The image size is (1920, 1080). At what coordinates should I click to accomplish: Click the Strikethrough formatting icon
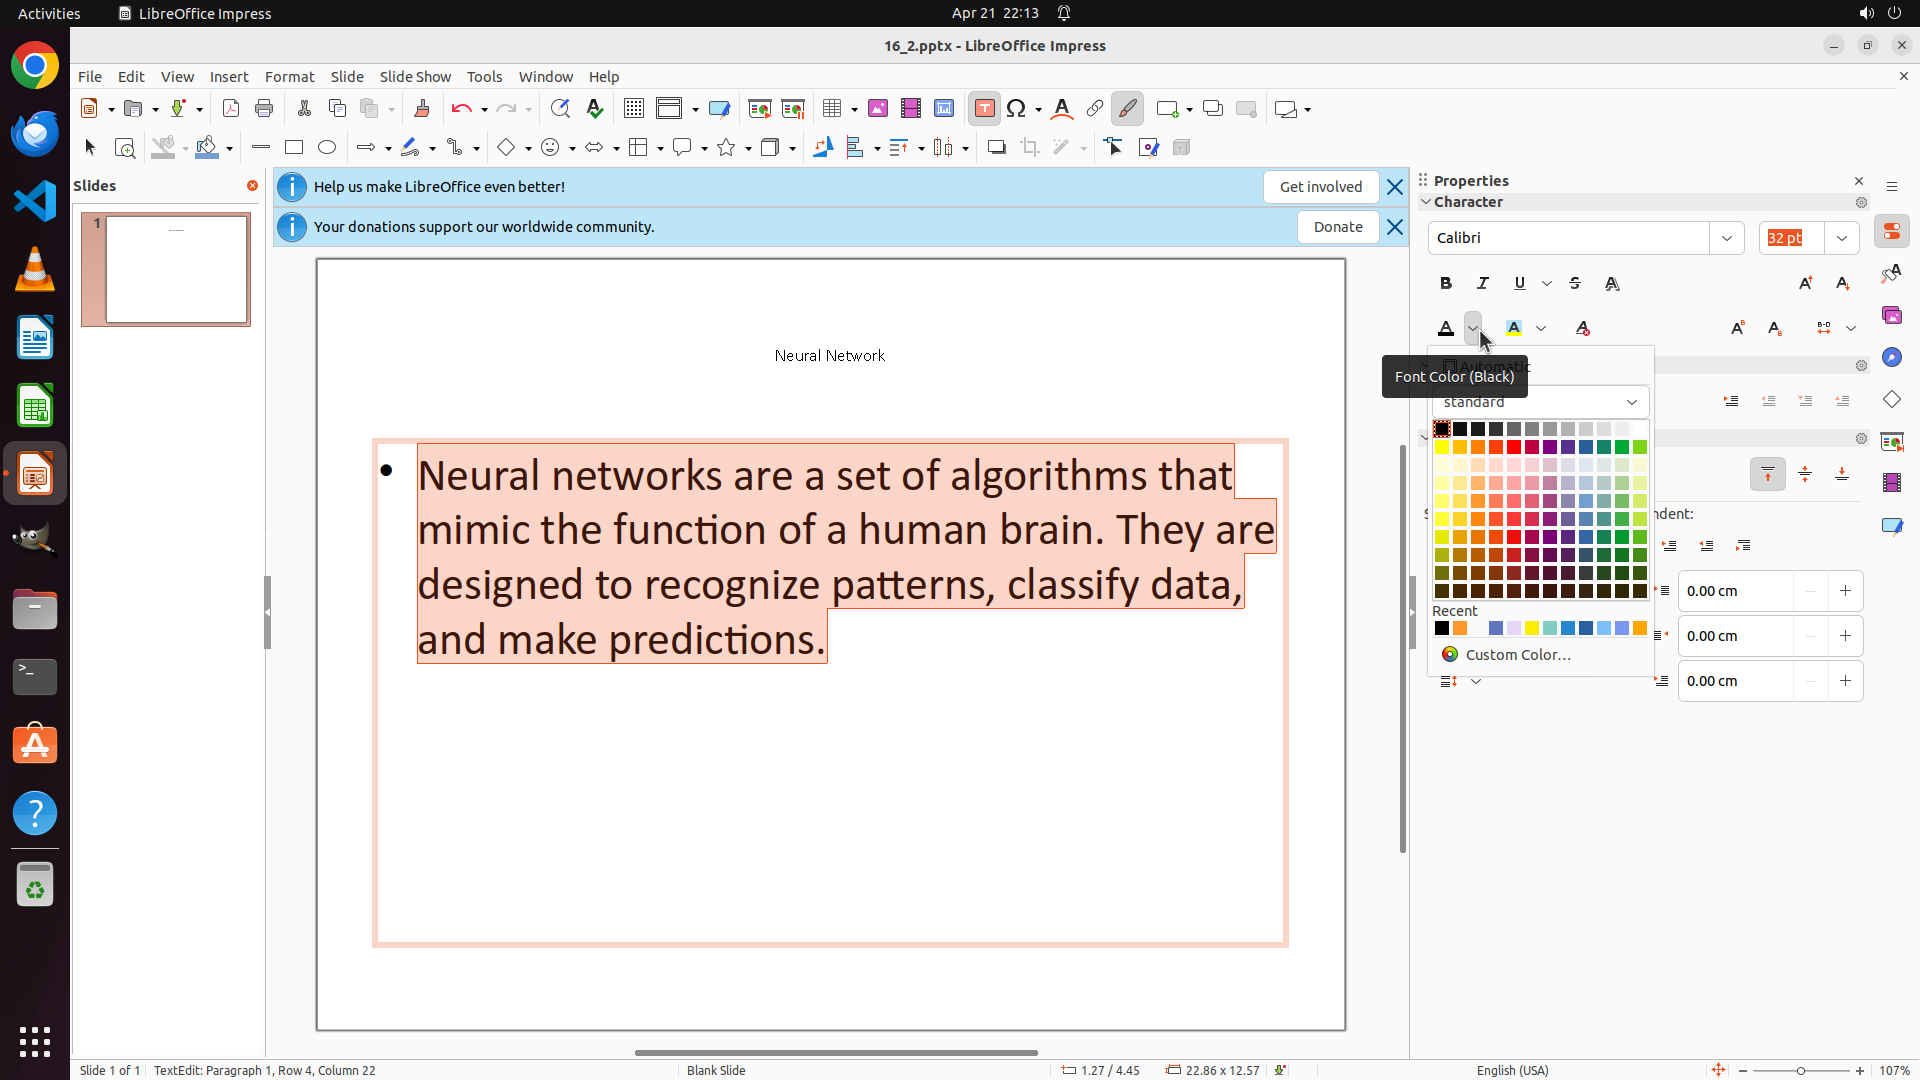point(1575,284)
